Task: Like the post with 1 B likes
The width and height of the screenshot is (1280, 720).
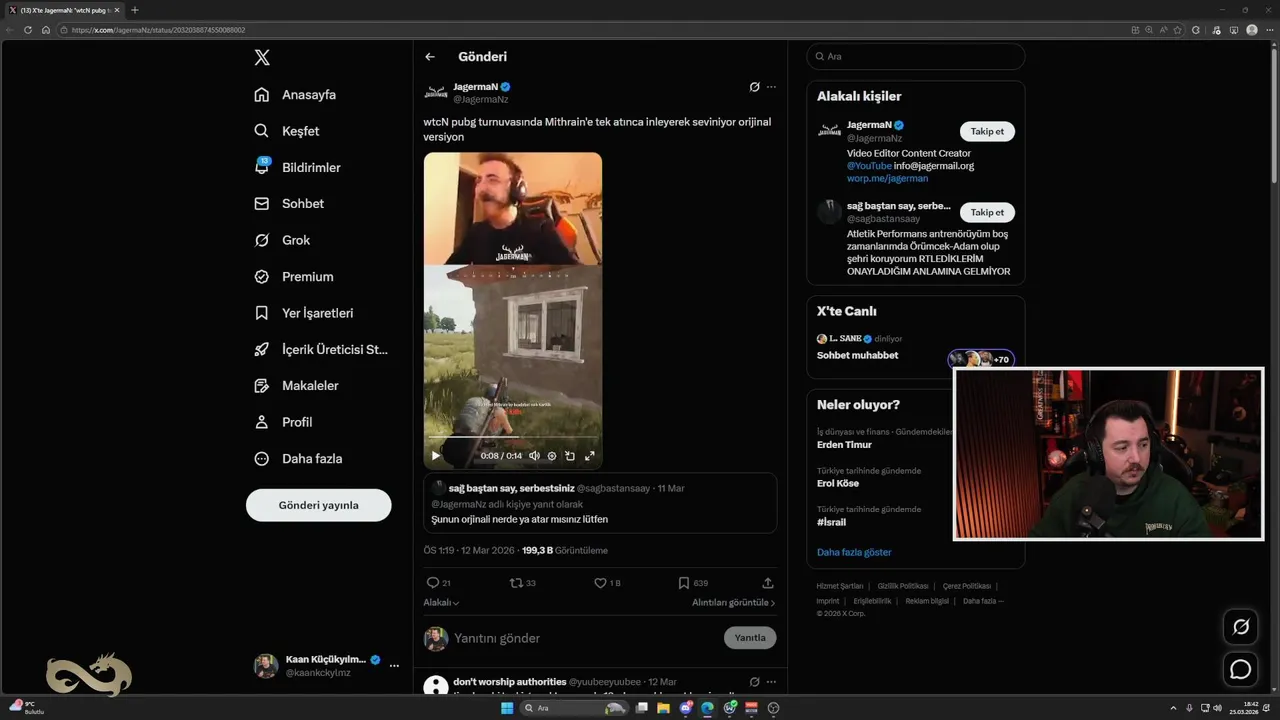Action: 607,583
